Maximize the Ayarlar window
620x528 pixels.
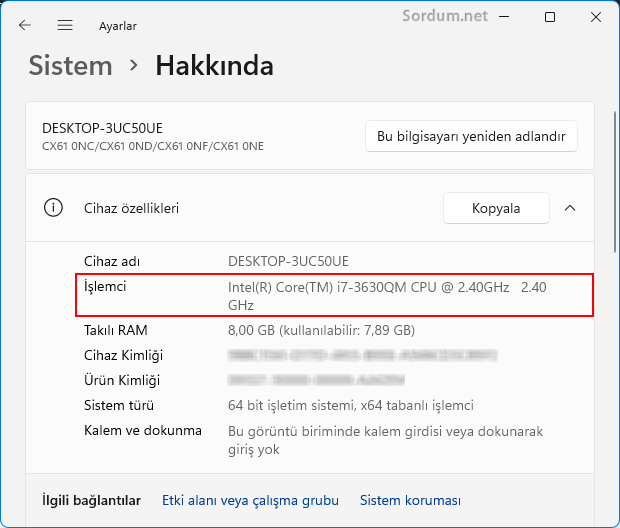coord(550,17)
